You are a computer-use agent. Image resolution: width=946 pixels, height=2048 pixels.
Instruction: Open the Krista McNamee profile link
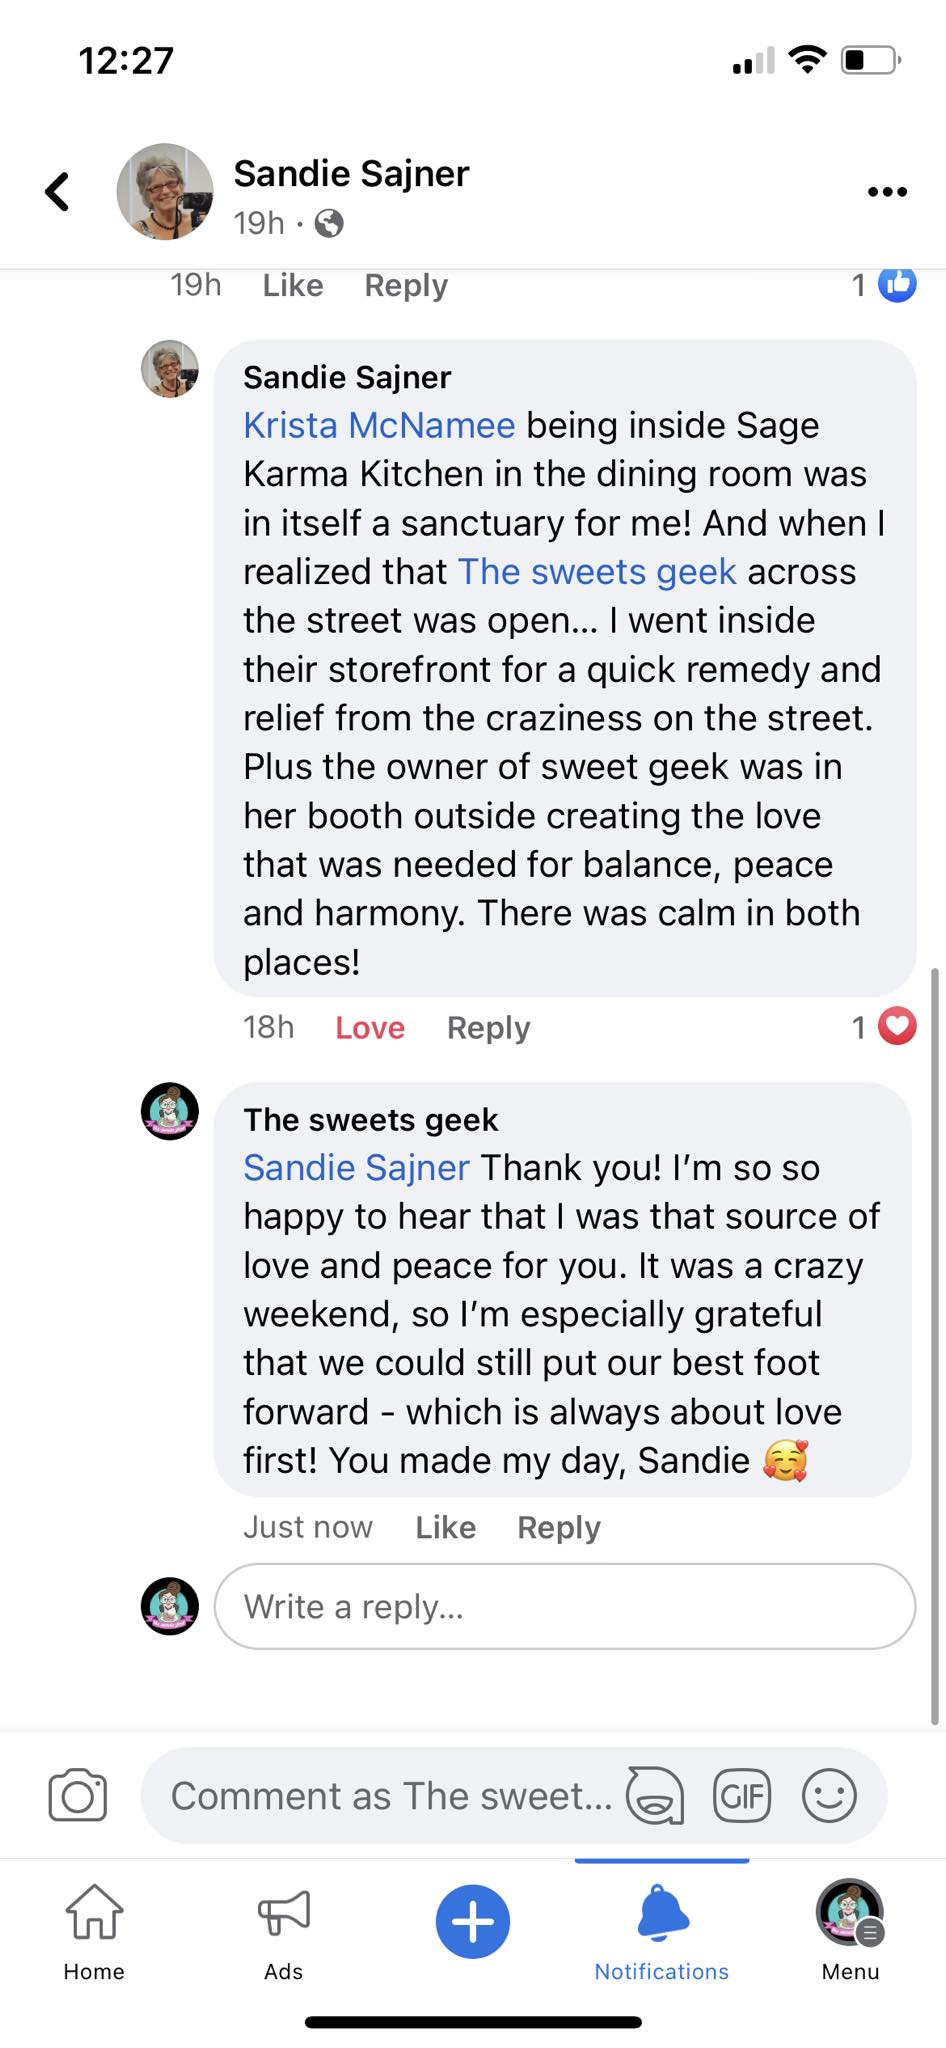[379, 426]
